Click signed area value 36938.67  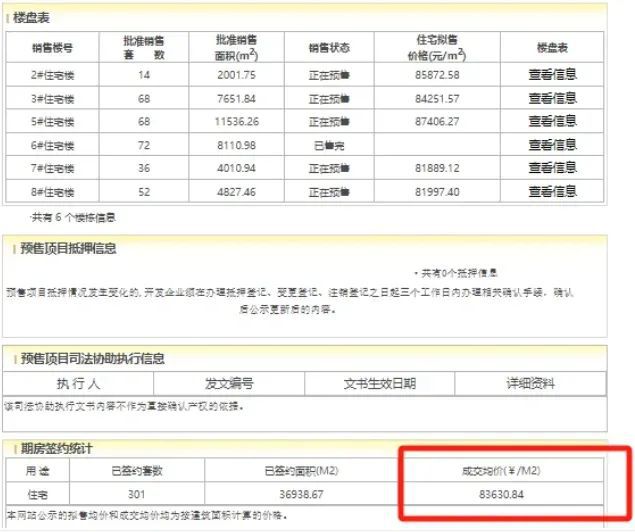pyautogui.click(x=301, y=494)
